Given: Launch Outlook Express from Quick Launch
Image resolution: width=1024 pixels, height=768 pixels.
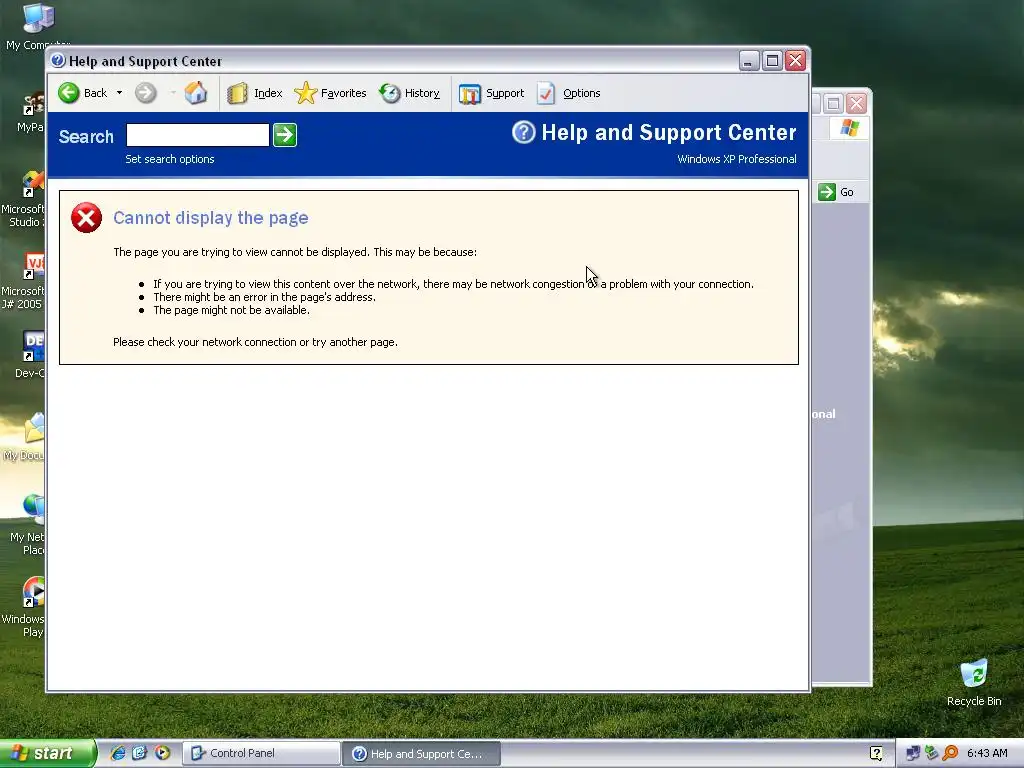Looking at the screenshot, I should (x=140, y=753).
